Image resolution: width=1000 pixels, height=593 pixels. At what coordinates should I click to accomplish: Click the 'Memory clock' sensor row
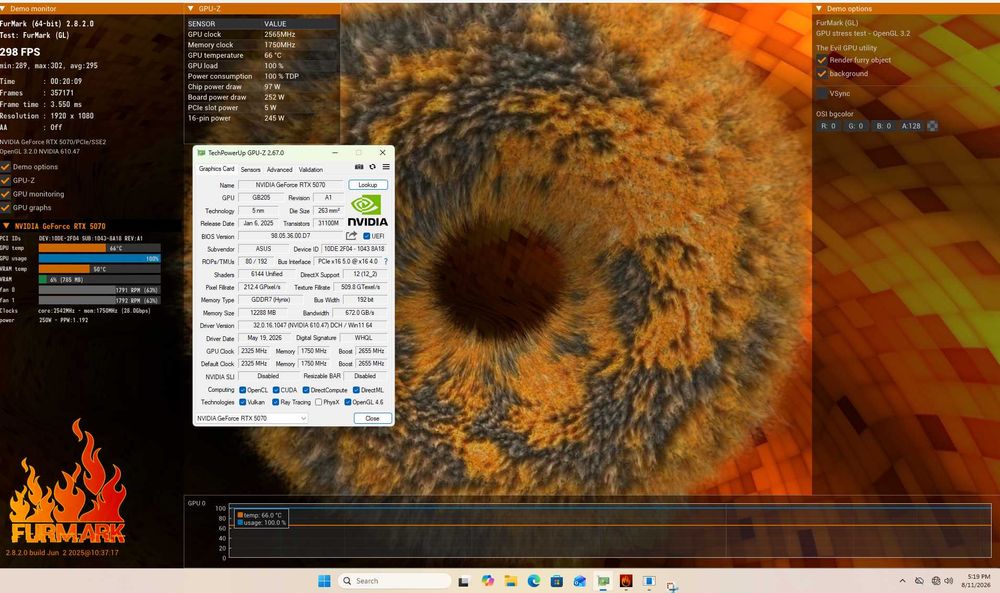coord(261,45)
